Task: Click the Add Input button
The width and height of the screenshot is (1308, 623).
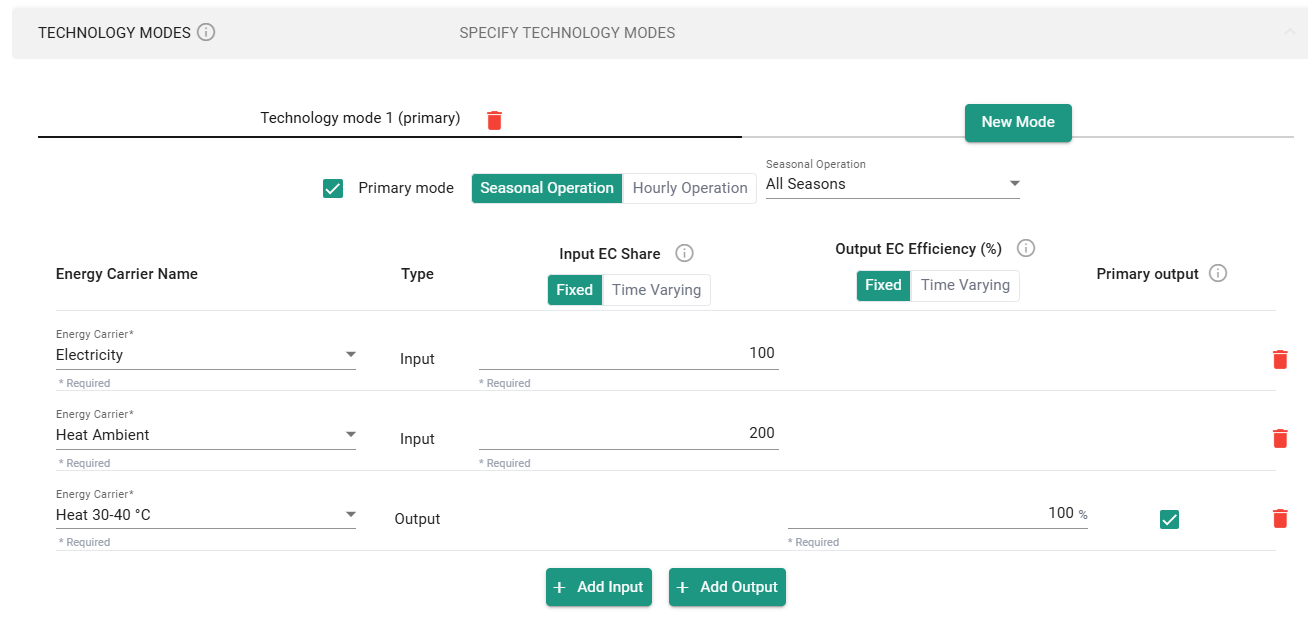Action: point(598,587)
